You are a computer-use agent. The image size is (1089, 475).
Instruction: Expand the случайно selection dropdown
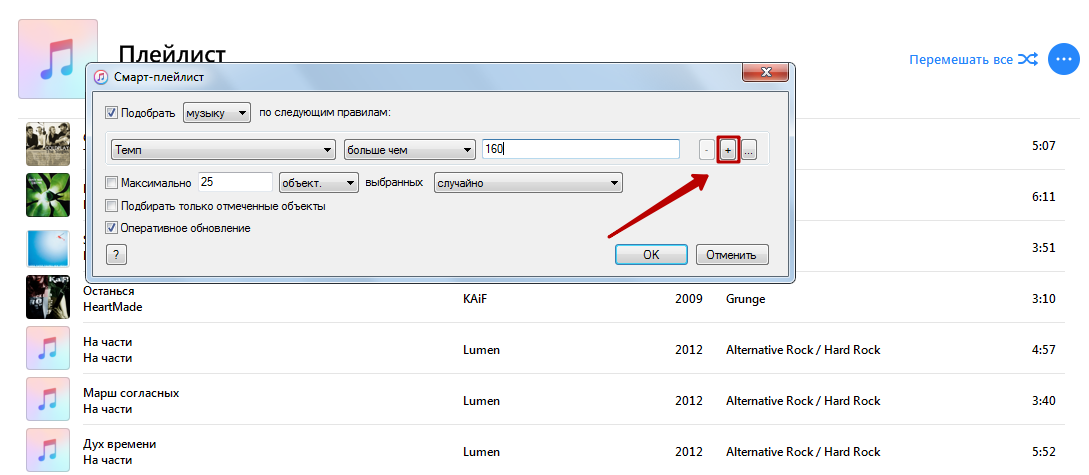coord(528,183)
